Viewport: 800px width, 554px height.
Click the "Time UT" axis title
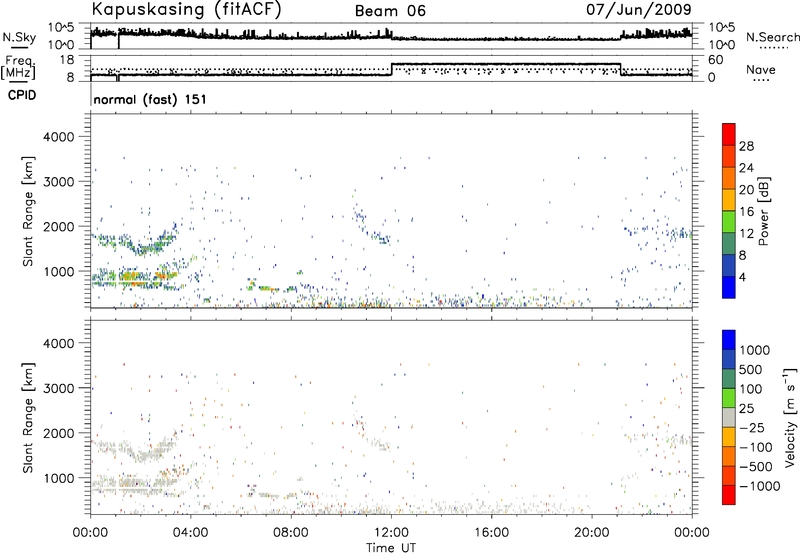[x=391, y=548]
